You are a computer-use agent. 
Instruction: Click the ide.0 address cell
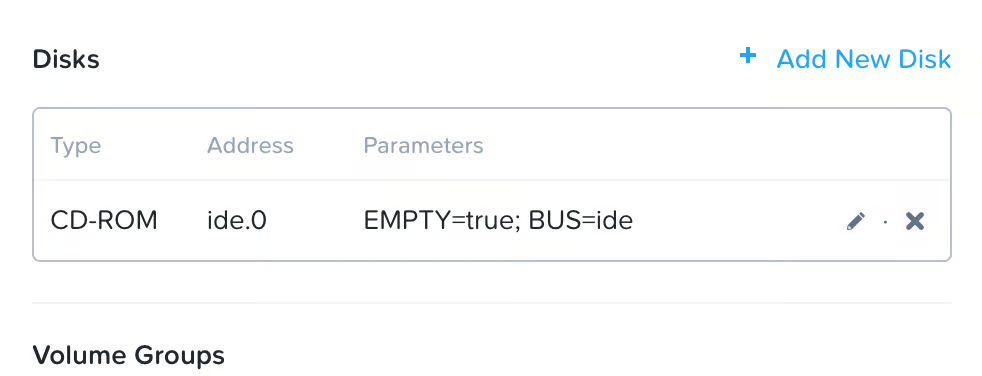click(x=237, y=221)
